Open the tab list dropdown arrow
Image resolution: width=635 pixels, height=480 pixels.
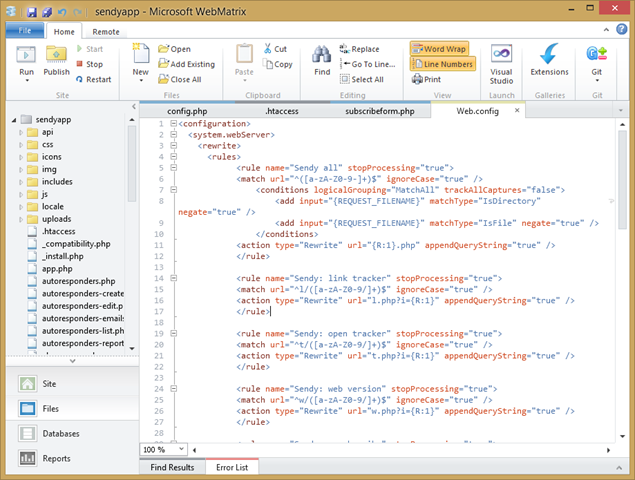click(x=620, y=111)
